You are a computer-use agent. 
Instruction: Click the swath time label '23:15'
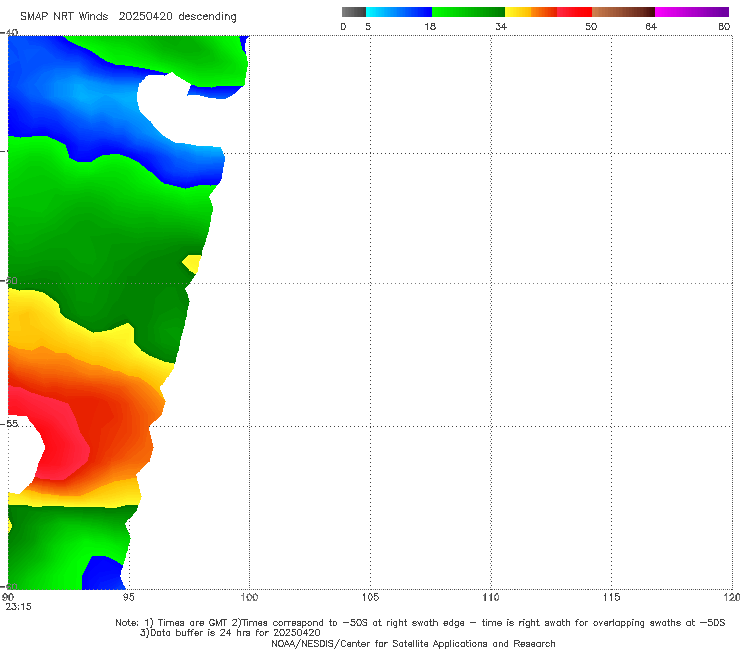tap(18, 607)
